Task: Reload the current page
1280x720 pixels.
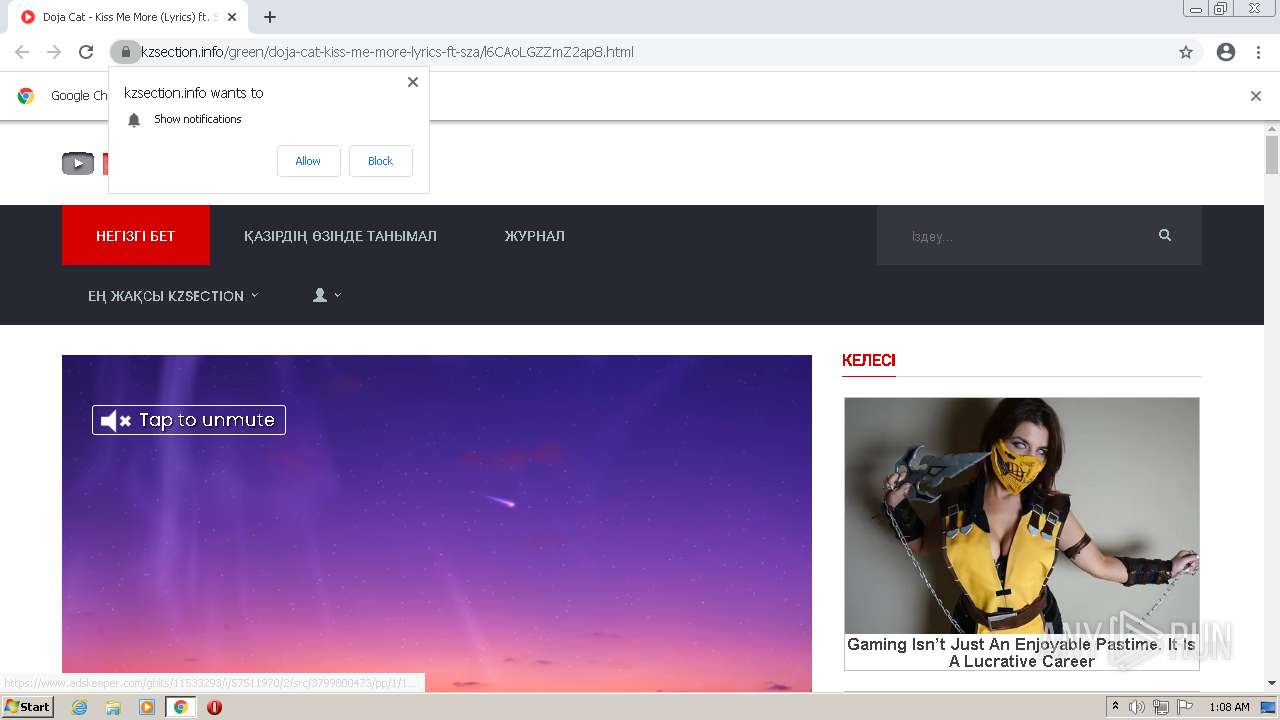Action: (x=86, y=52)
